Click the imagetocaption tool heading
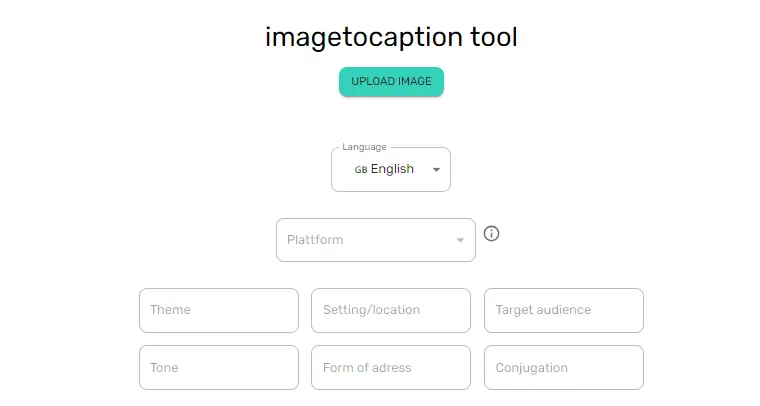The height and width of the screenshot is (406, 760). click(391, 37)
